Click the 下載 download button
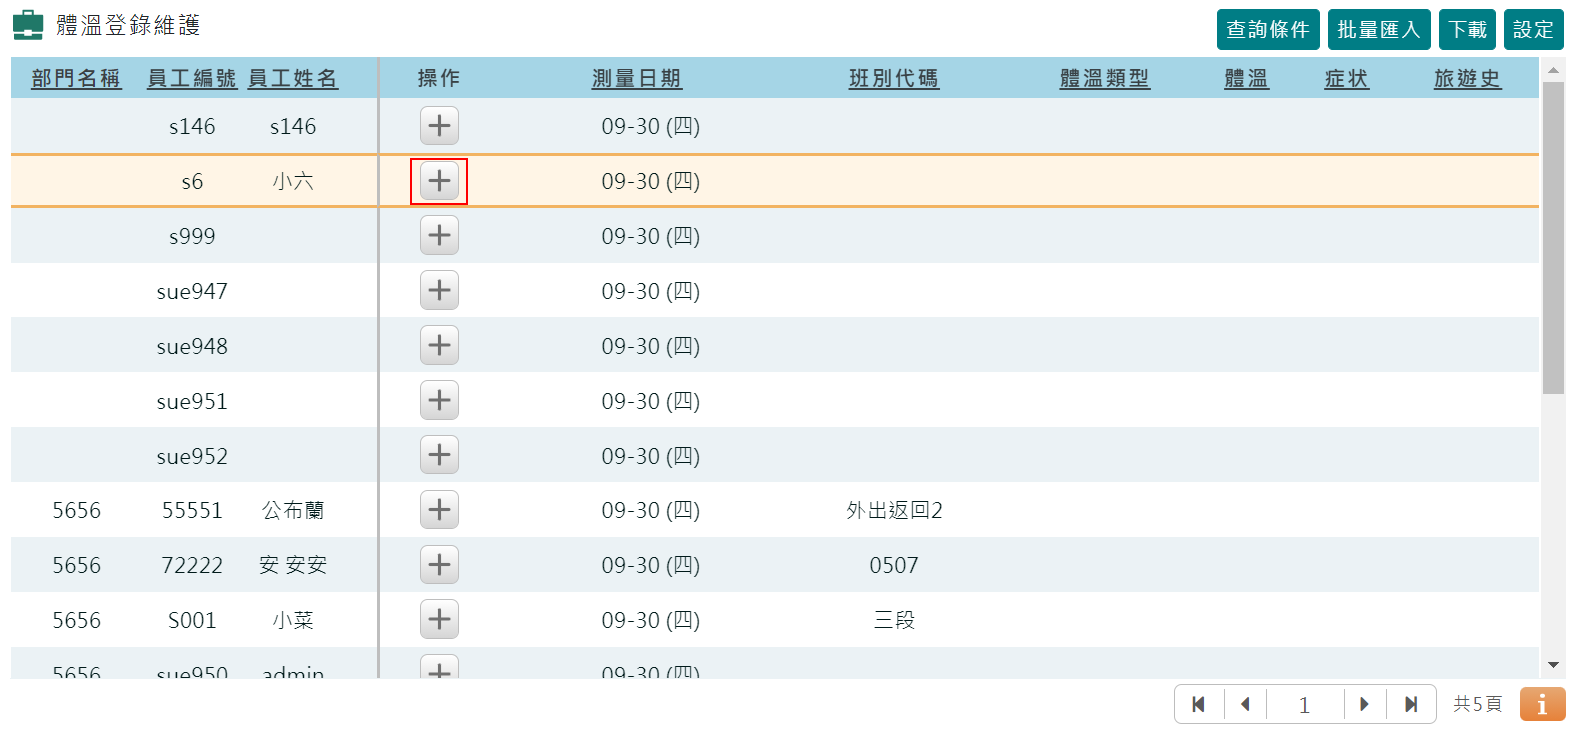The image size is (1574, 729). click(1467, 30)
